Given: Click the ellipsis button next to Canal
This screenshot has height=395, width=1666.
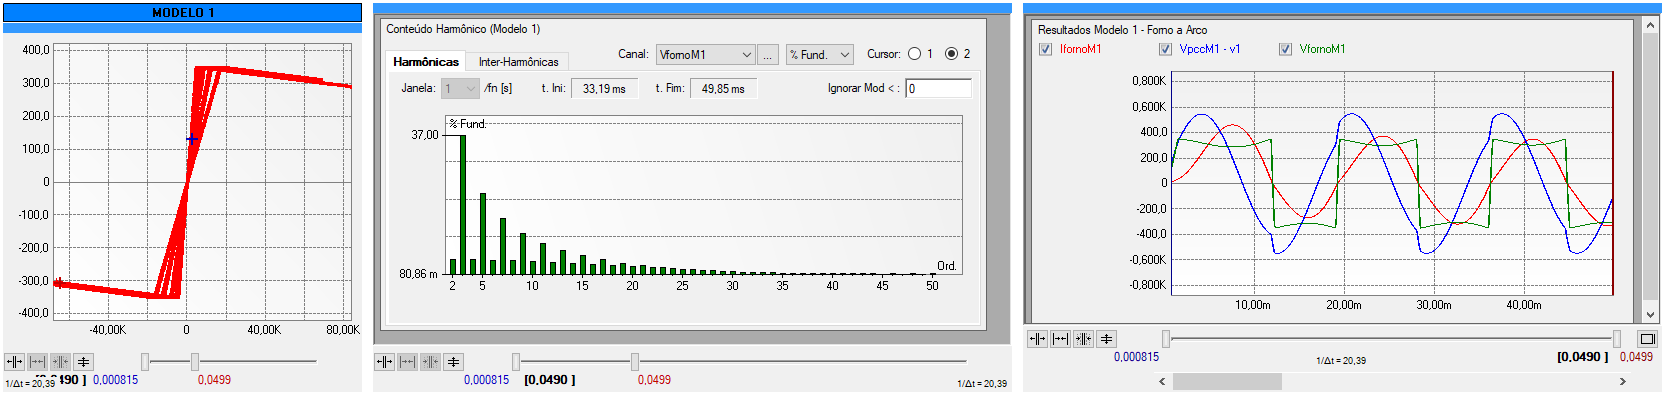Looking at the screenshot, I should [x=768, y=55].
